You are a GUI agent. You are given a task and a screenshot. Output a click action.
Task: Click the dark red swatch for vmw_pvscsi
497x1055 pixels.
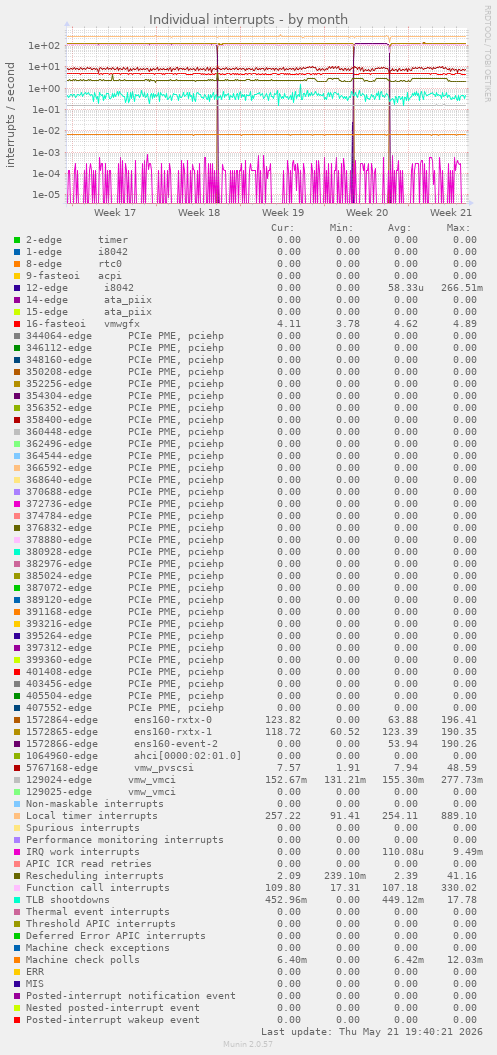pyautogui.click(x=17, y=768)
